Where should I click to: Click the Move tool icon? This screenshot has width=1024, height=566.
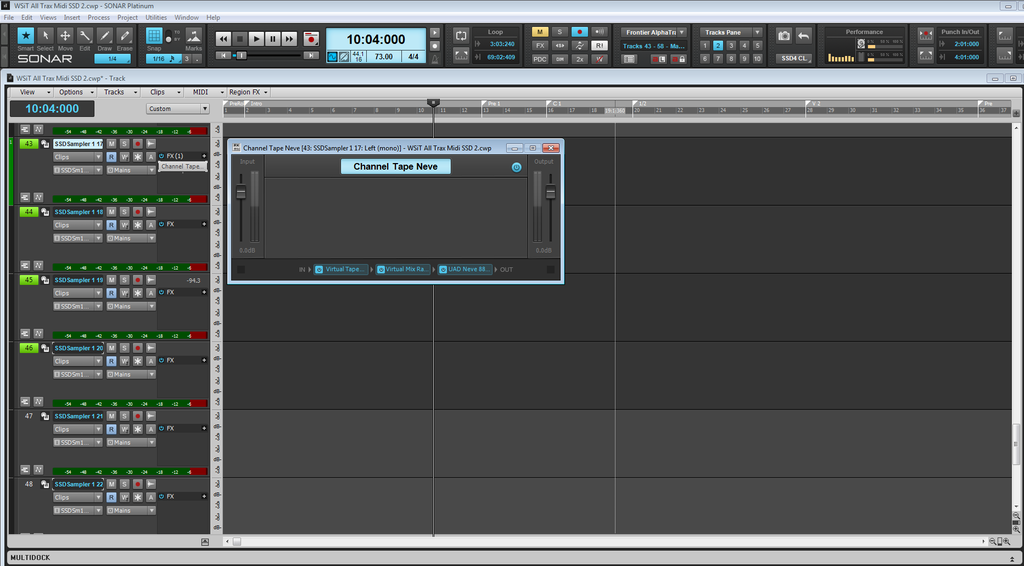[65, 37]
